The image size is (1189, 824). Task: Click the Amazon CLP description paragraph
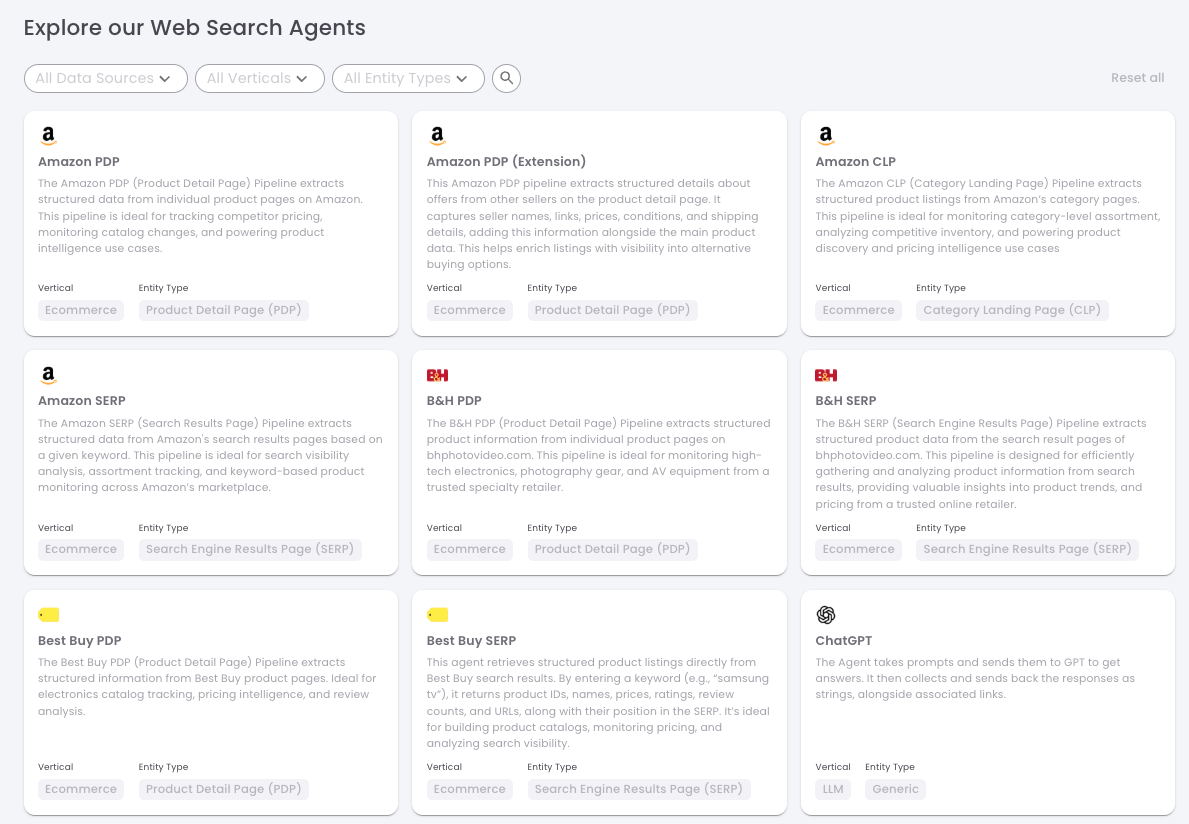point(988,216)
